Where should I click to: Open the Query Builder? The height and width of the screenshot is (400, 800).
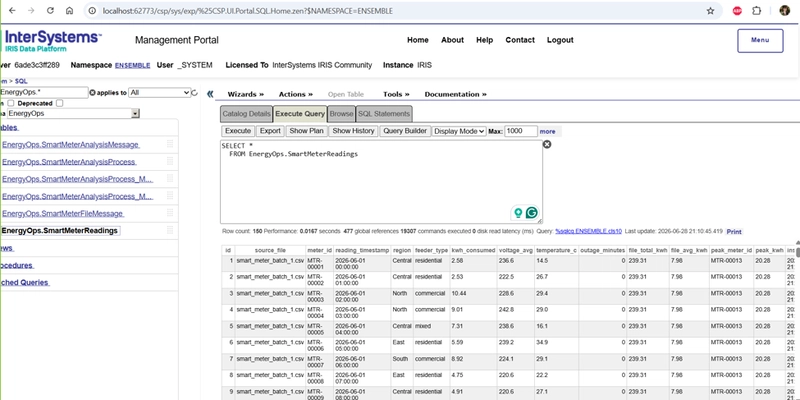point(405,131)
